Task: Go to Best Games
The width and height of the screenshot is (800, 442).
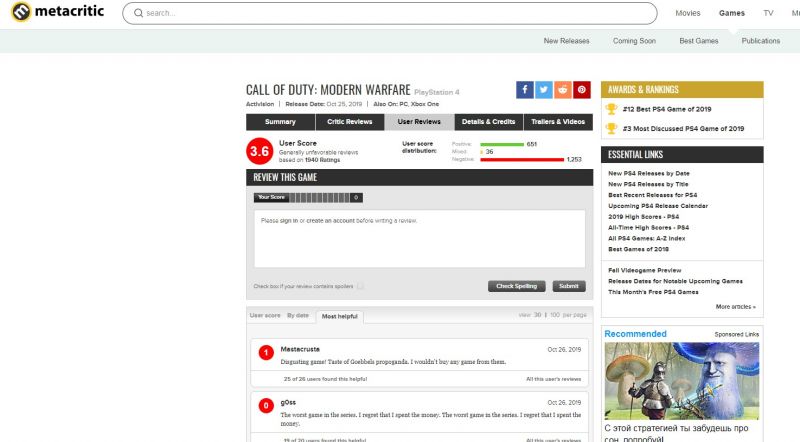Action: [x=698, y=41]
